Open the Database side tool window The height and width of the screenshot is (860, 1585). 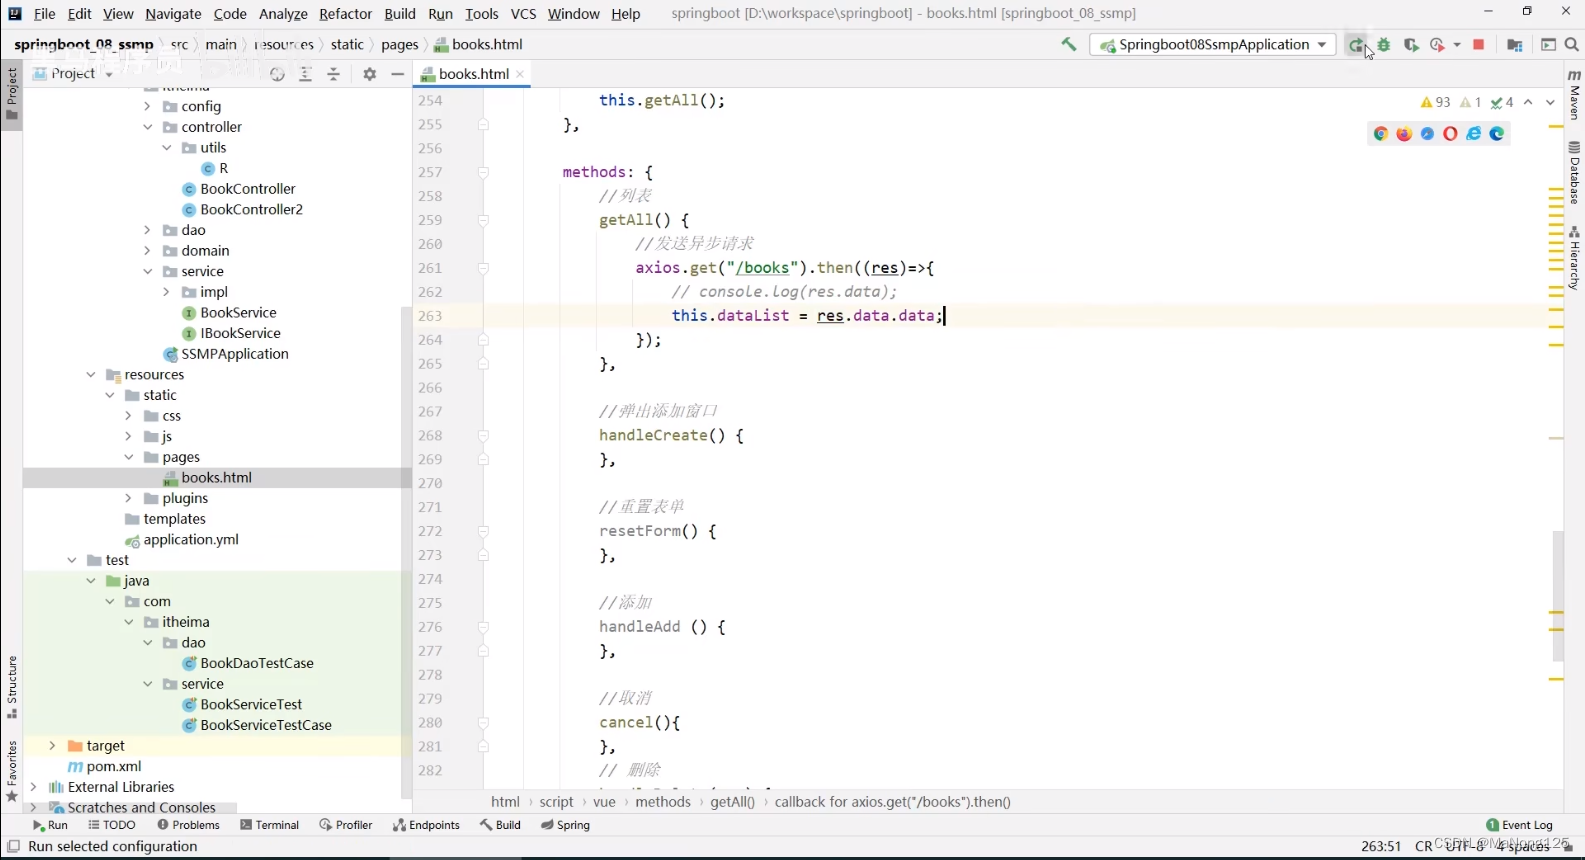tap(1575, 173)
